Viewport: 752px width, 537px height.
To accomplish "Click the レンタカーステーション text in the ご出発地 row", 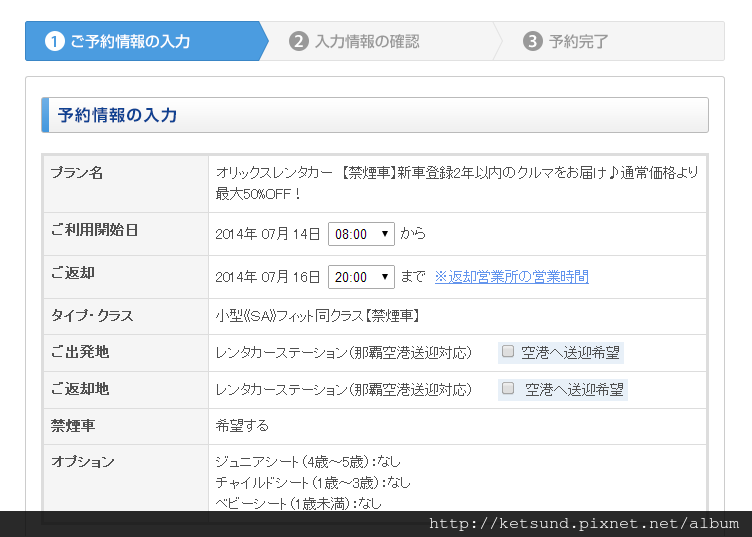I will tap(344, 353).
